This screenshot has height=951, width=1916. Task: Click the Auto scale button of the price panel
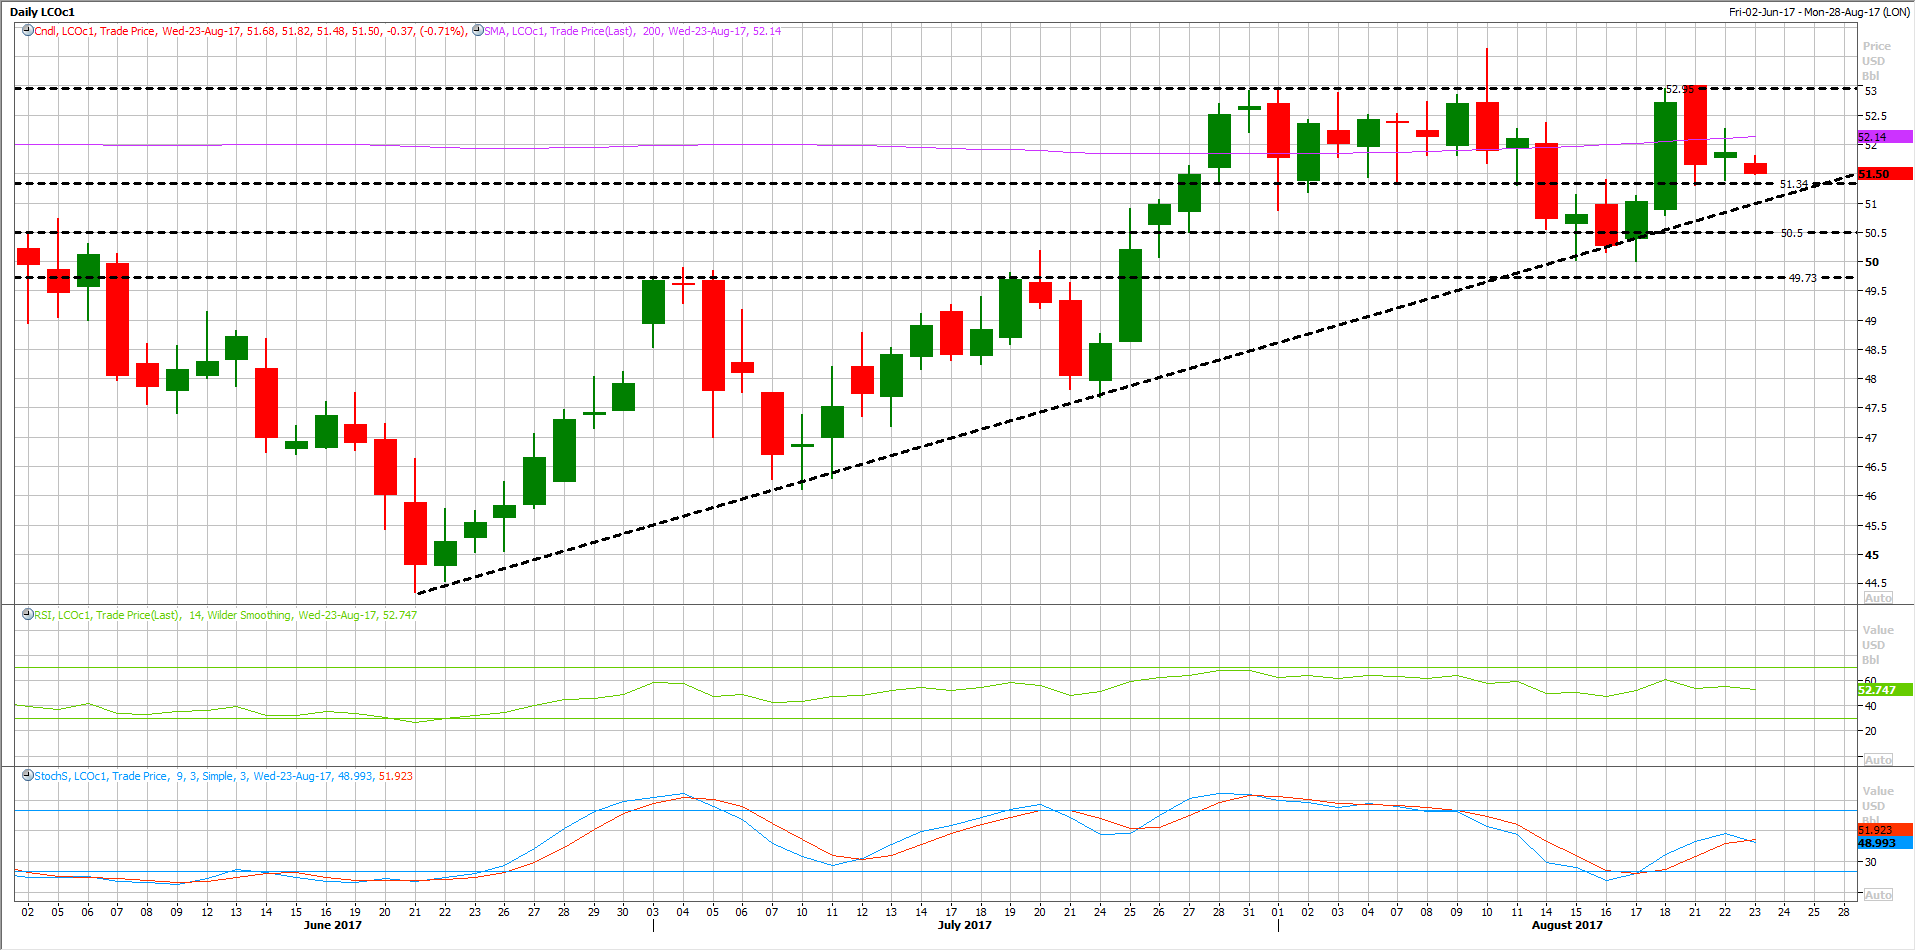click(1878, 598)
